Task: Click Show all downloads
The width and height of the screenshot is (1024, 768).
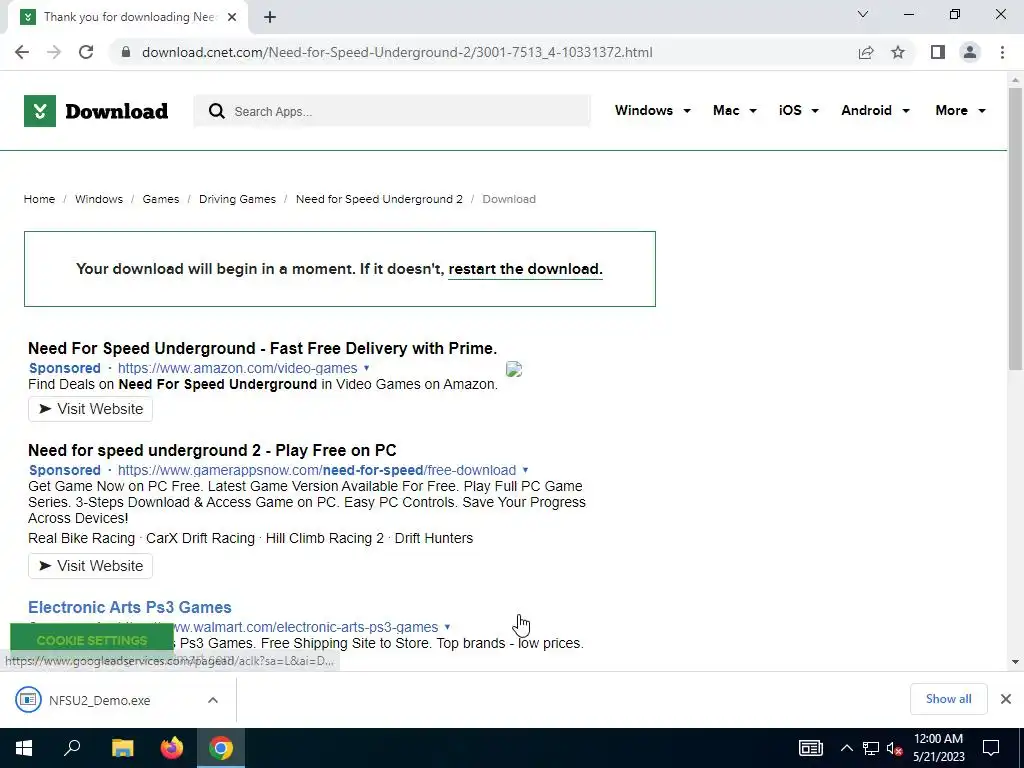Action: [948, 699]
